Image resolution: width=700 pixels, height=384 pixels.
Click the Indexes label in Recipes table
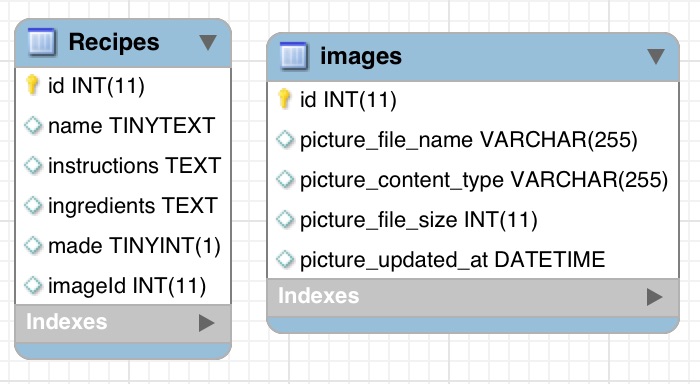point(67,322)
